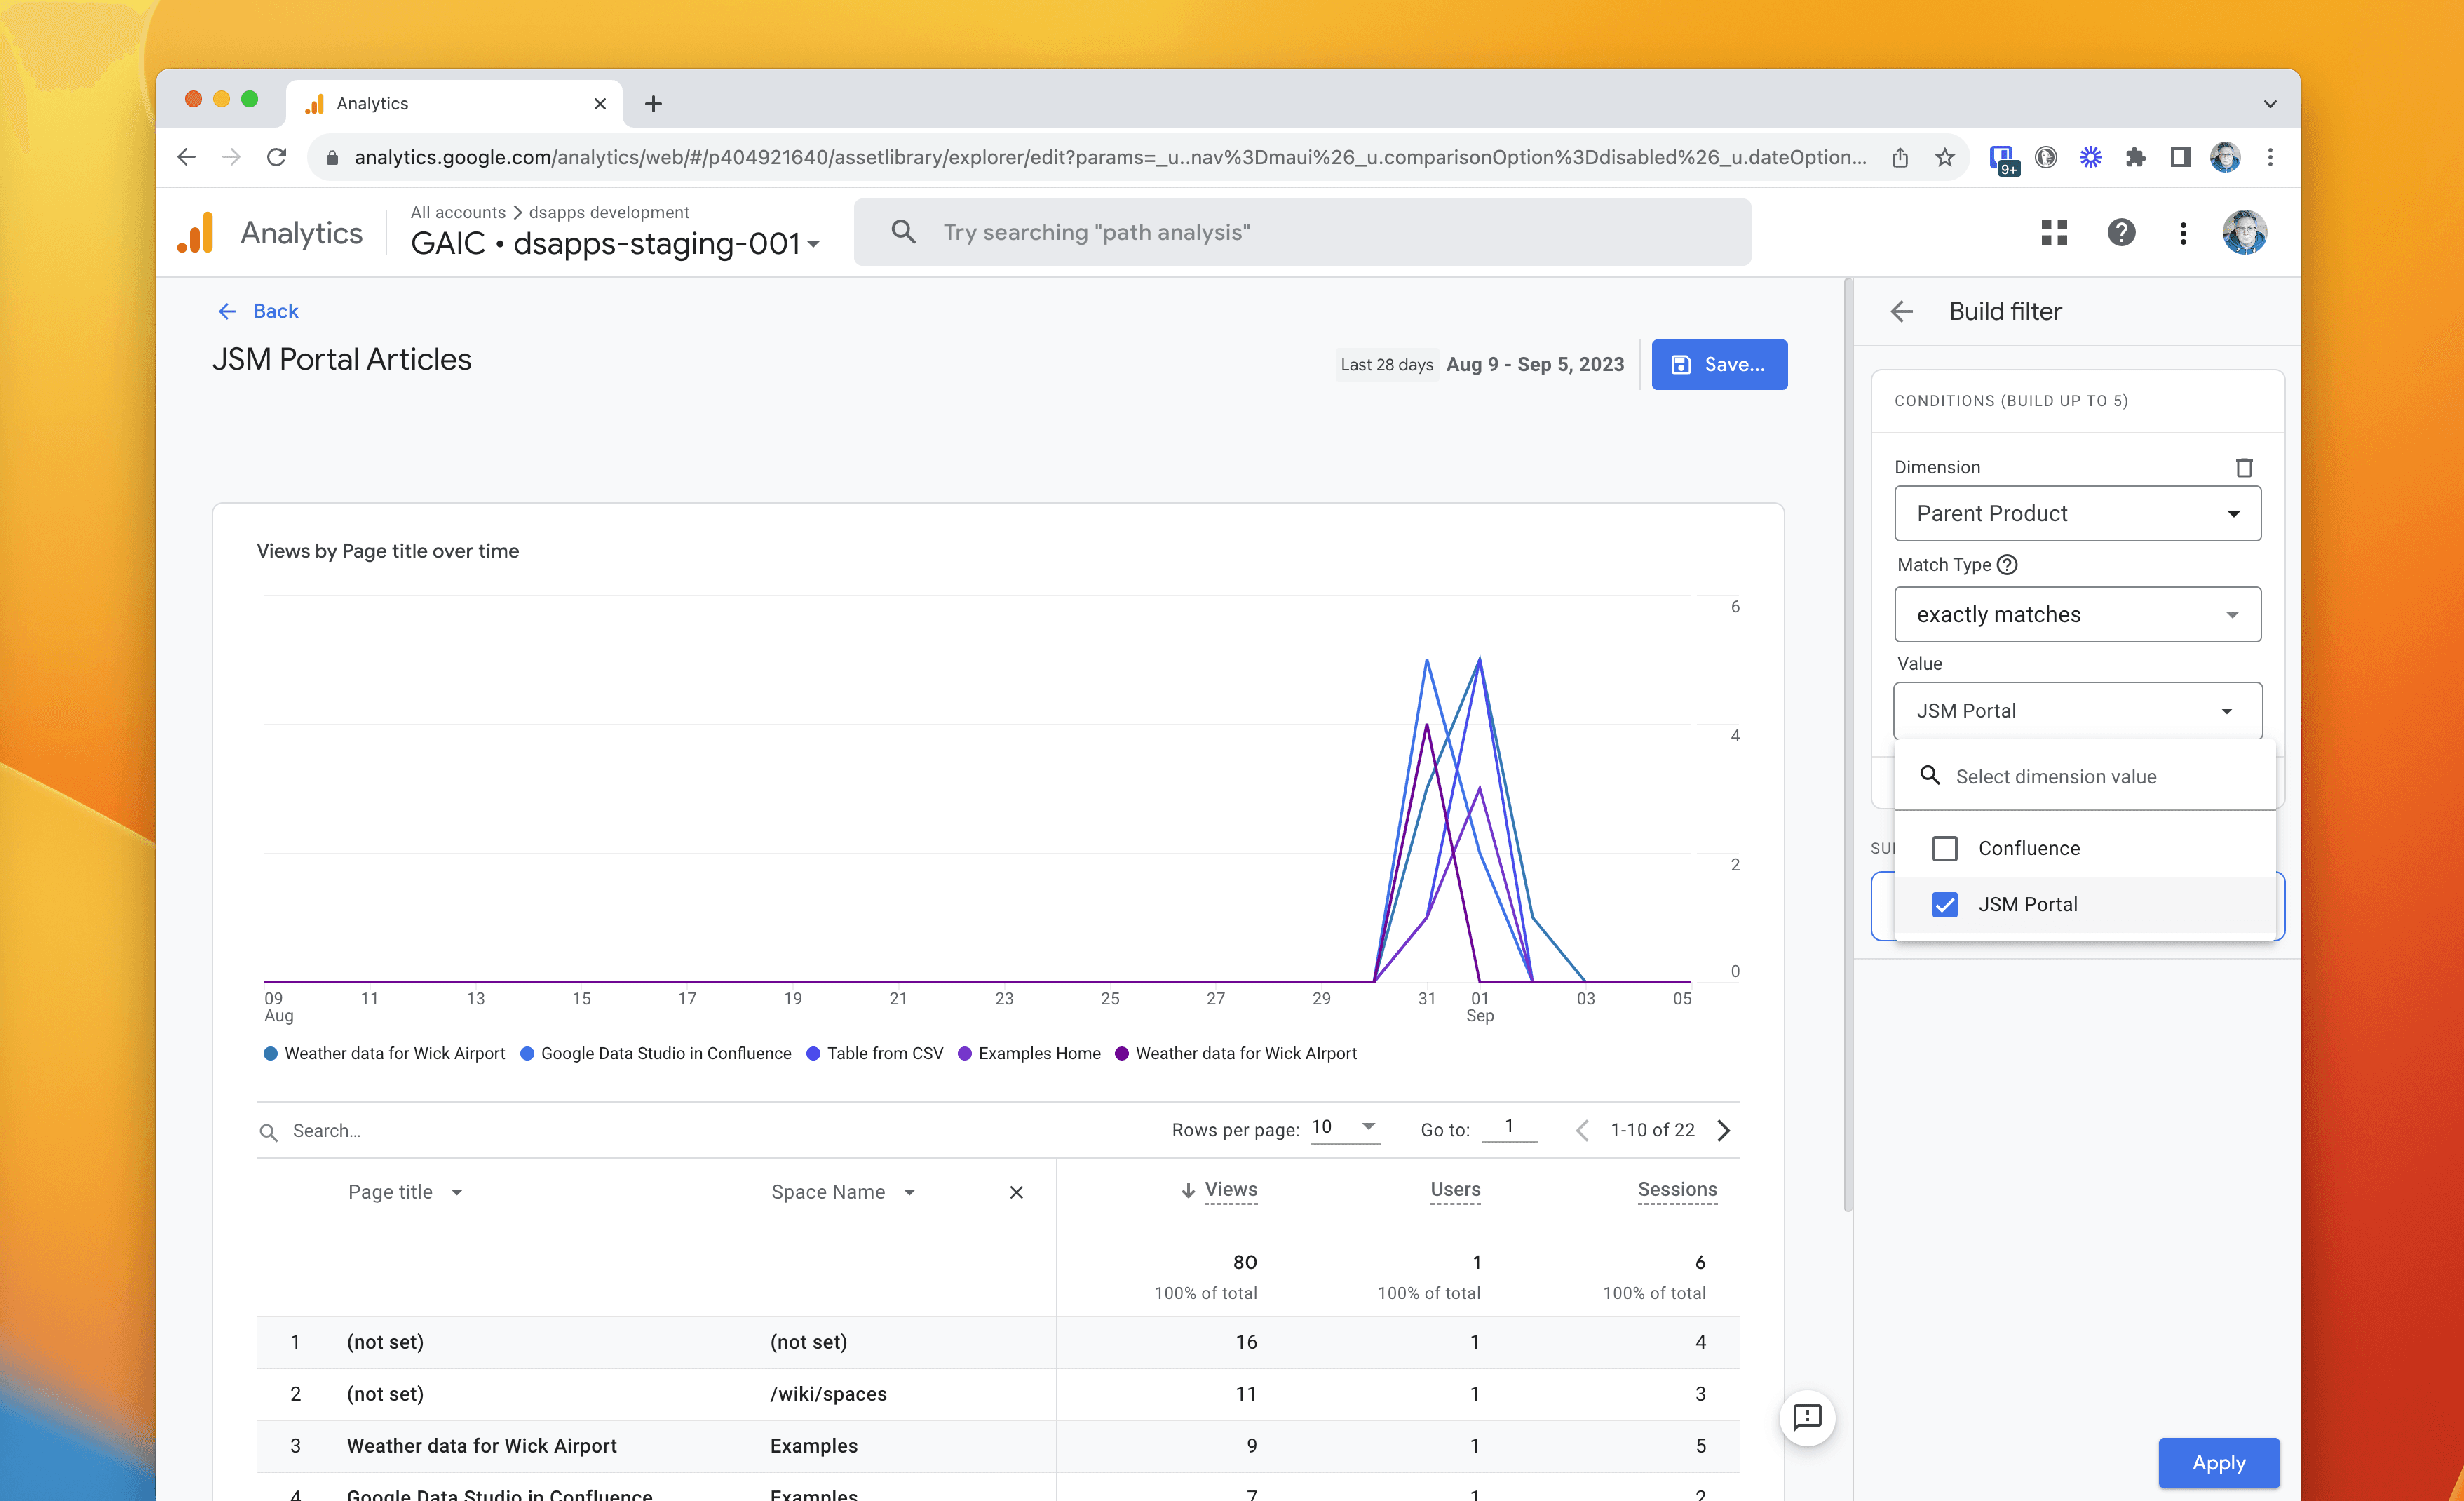Click the Match Type help icon
The image size is (2464, 1501).
coord(2007,565)
